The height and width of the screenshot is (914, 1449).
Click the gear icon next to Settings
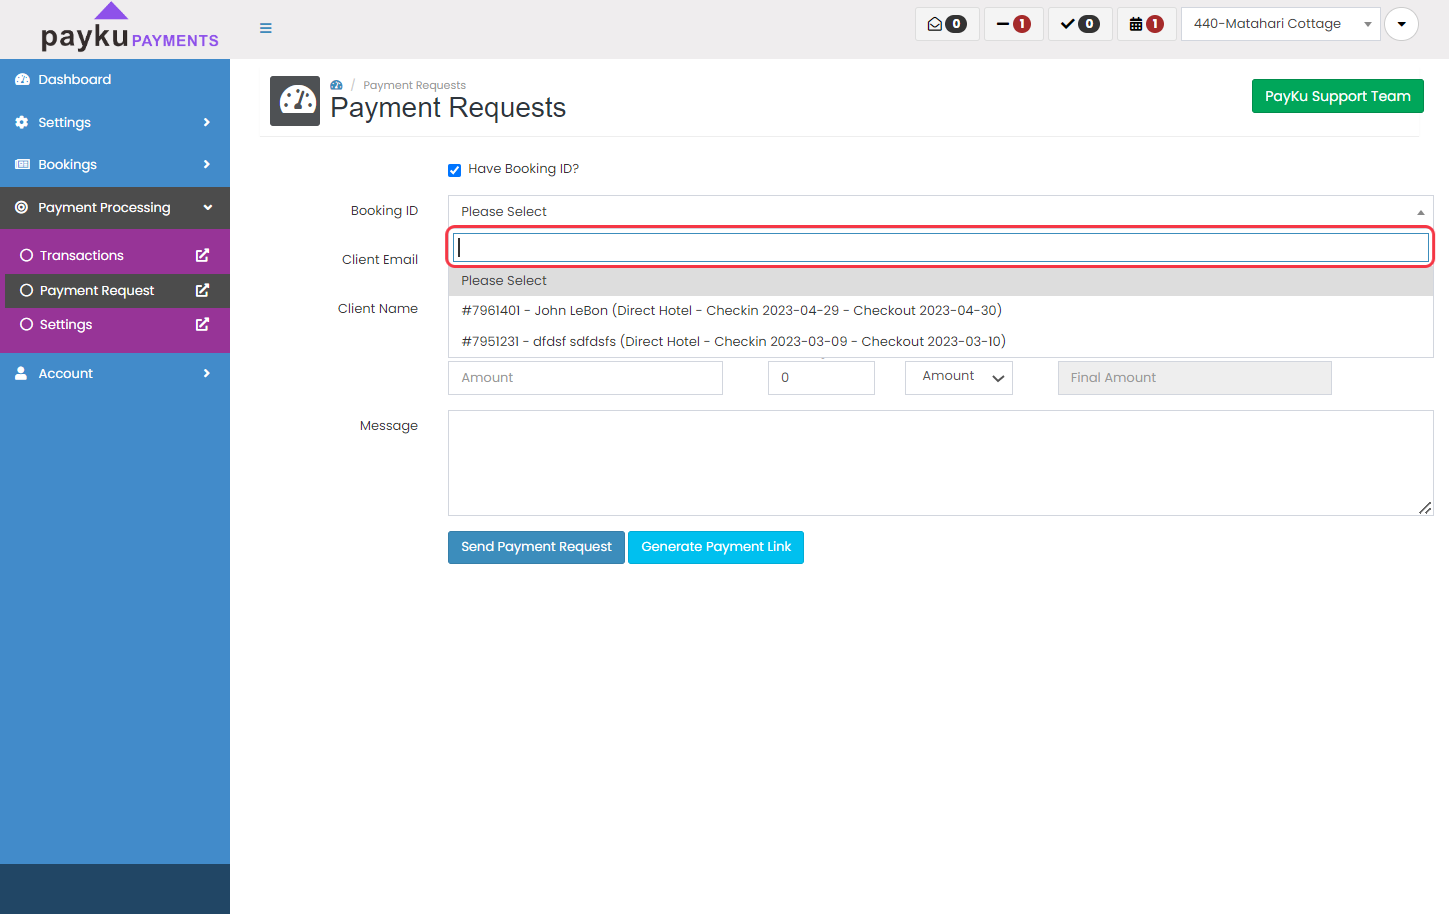22,122
